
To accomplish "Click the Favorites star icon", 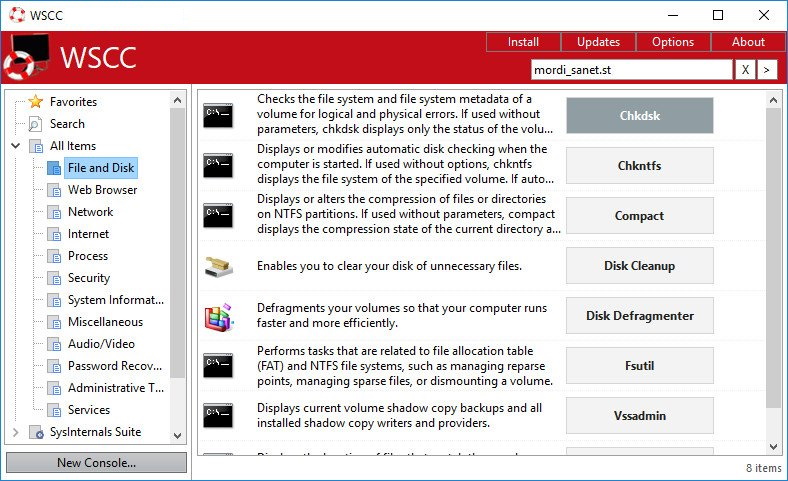I will (x=36, y=102).
